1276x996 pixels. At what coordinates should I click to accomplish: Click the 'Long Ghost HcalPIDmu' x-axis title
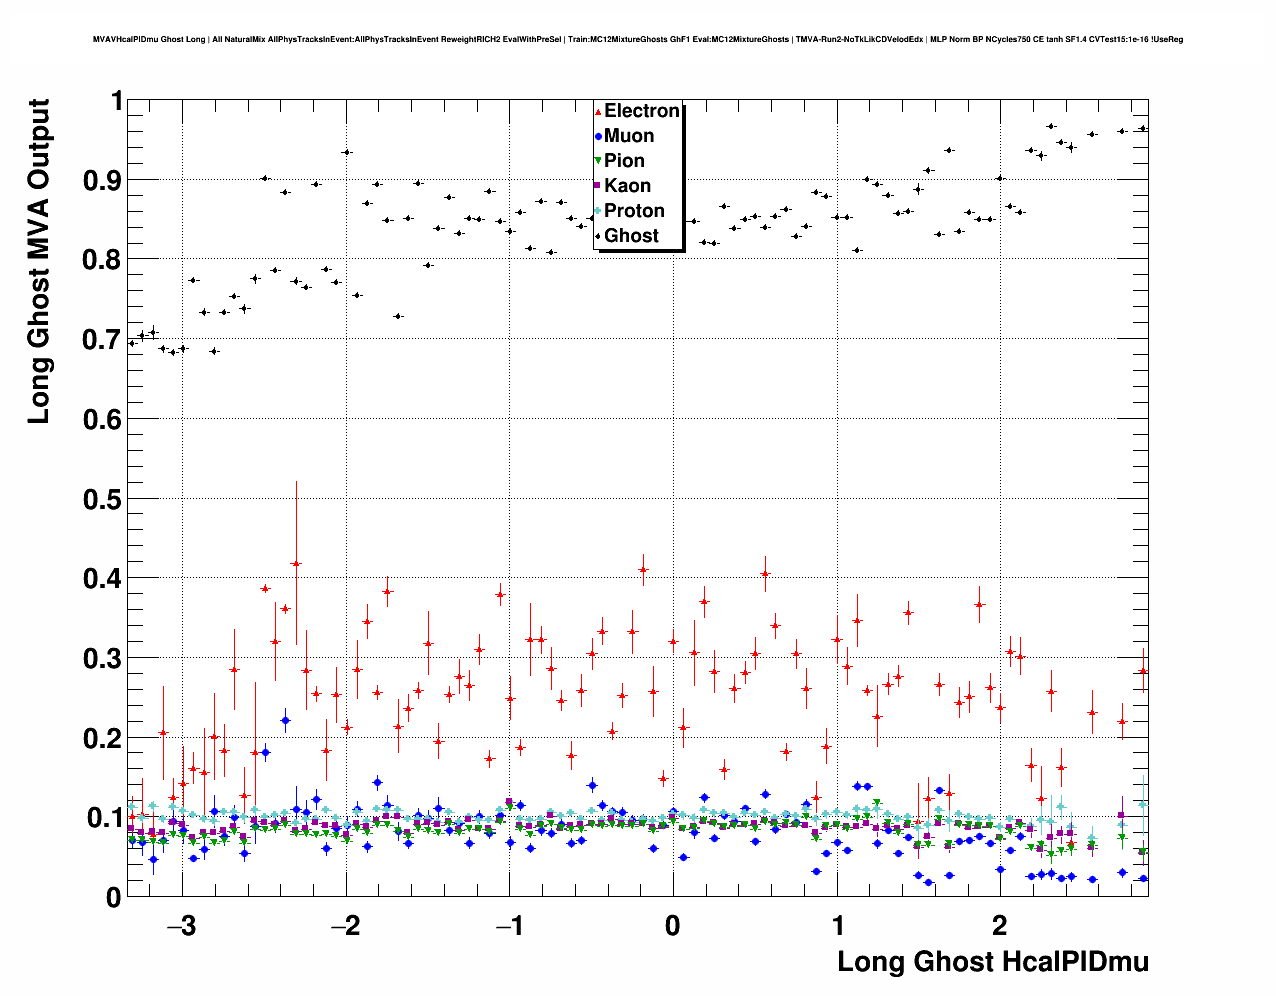click(992, 962)
